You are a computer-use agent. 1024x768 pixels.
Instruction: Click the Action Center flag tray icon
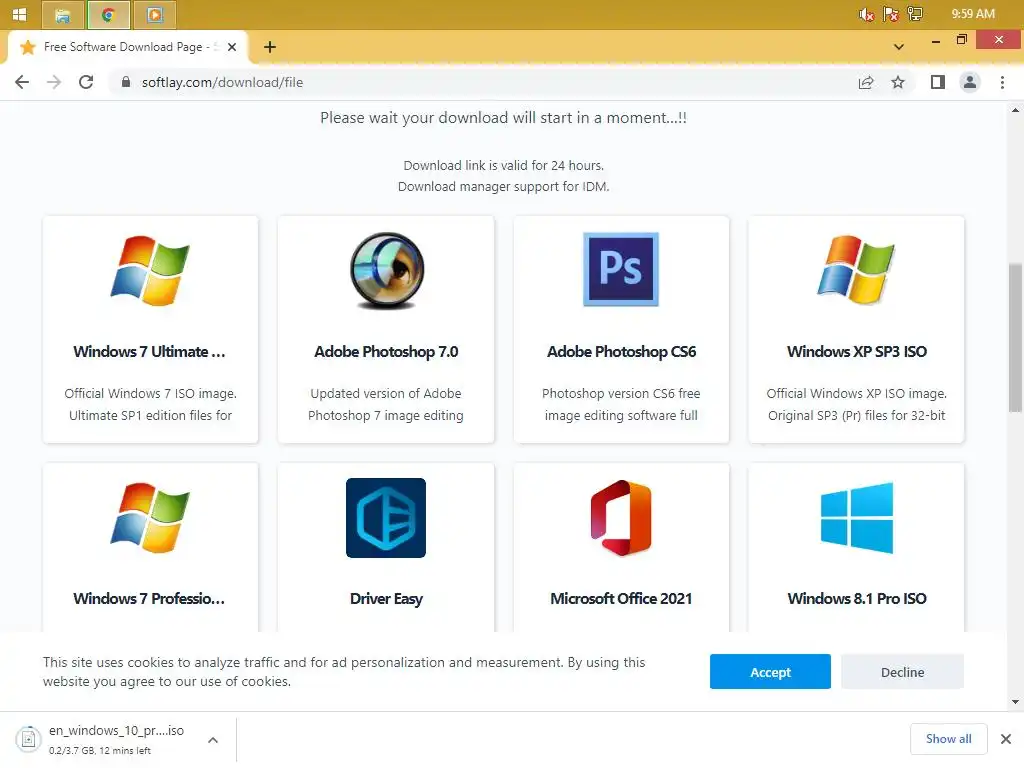[891, 14]
